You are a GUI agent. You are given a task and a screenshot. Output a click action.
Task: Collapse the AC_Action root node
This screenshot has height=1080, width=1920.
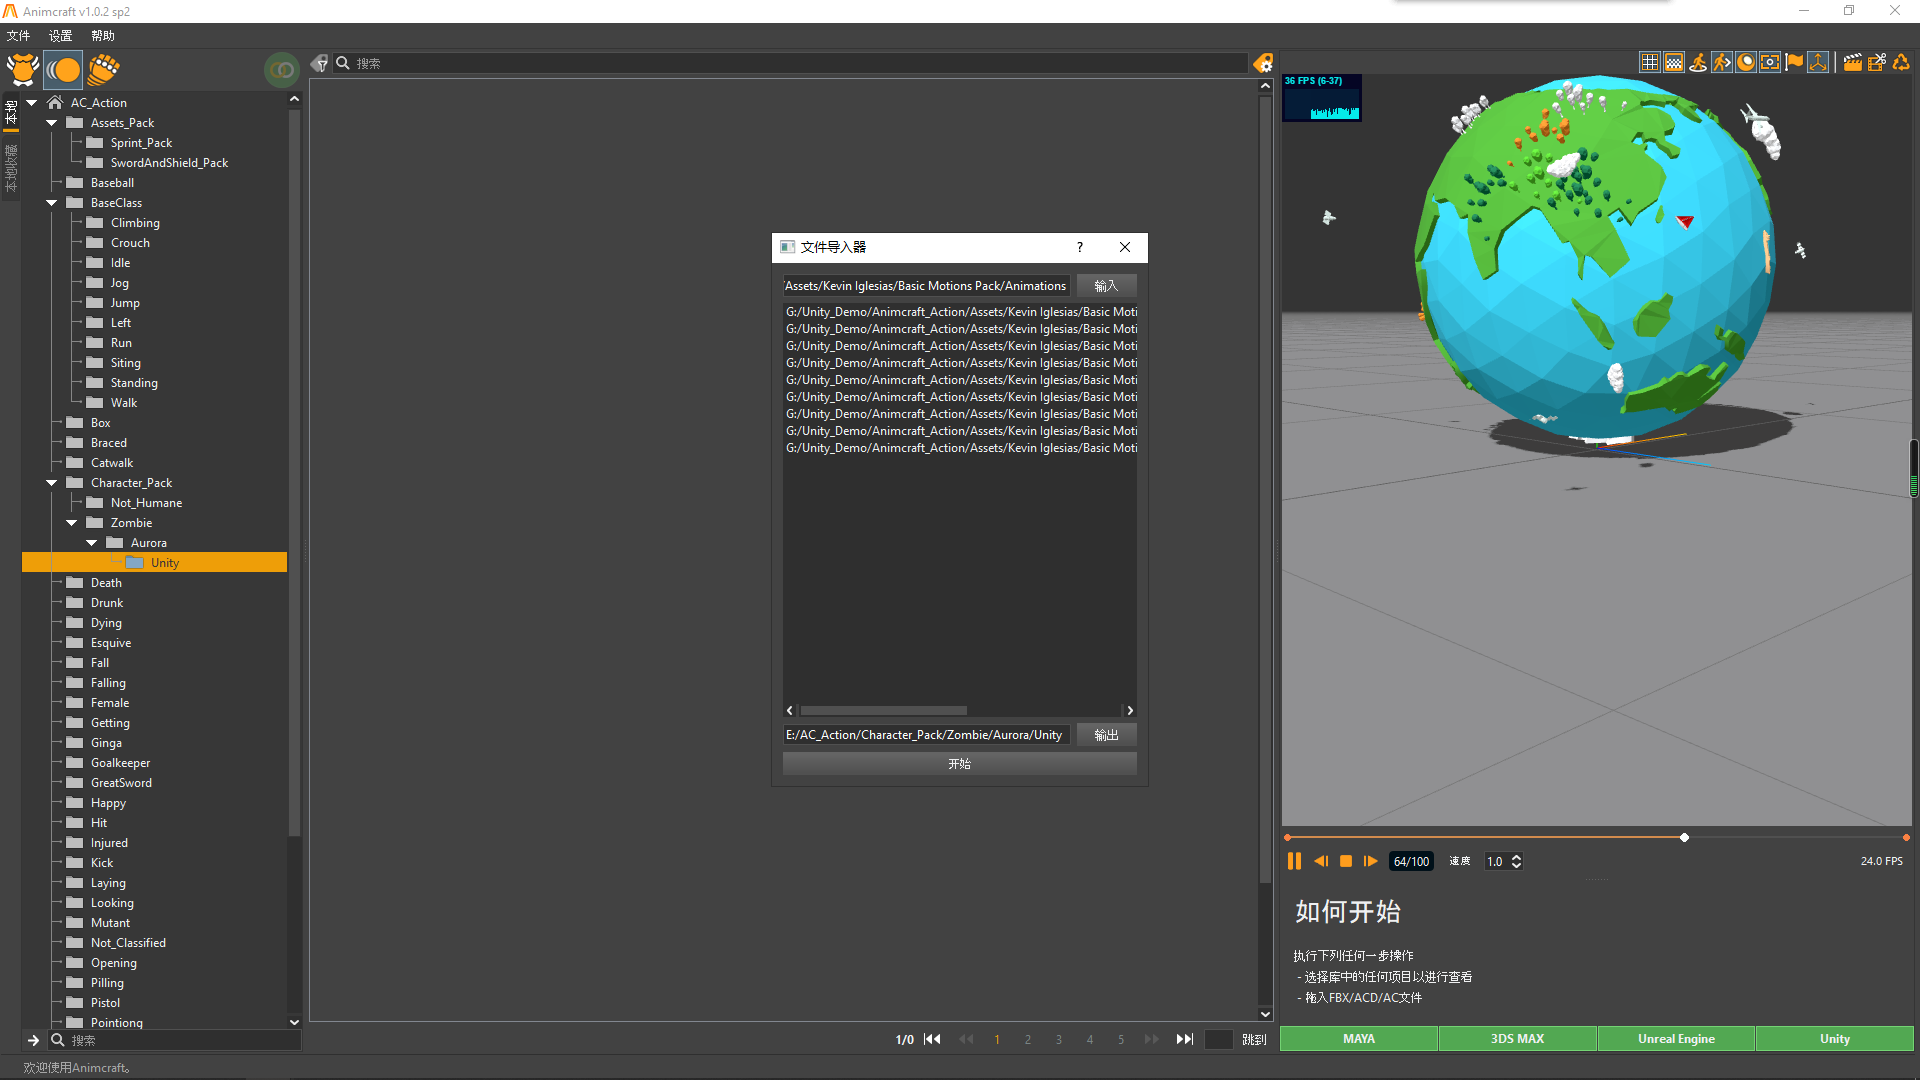click(31, 102)
